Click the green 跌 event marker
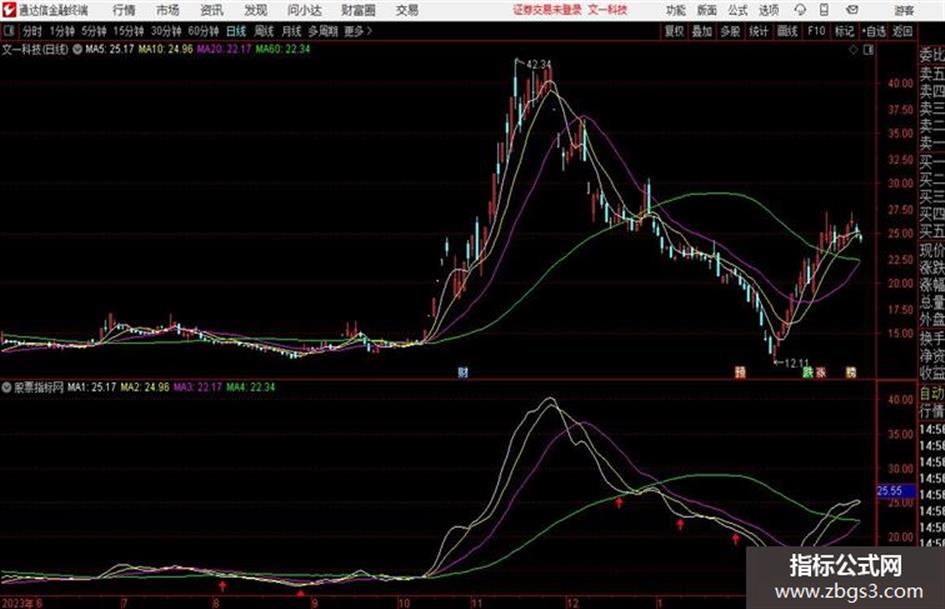 tap(808, 372)
